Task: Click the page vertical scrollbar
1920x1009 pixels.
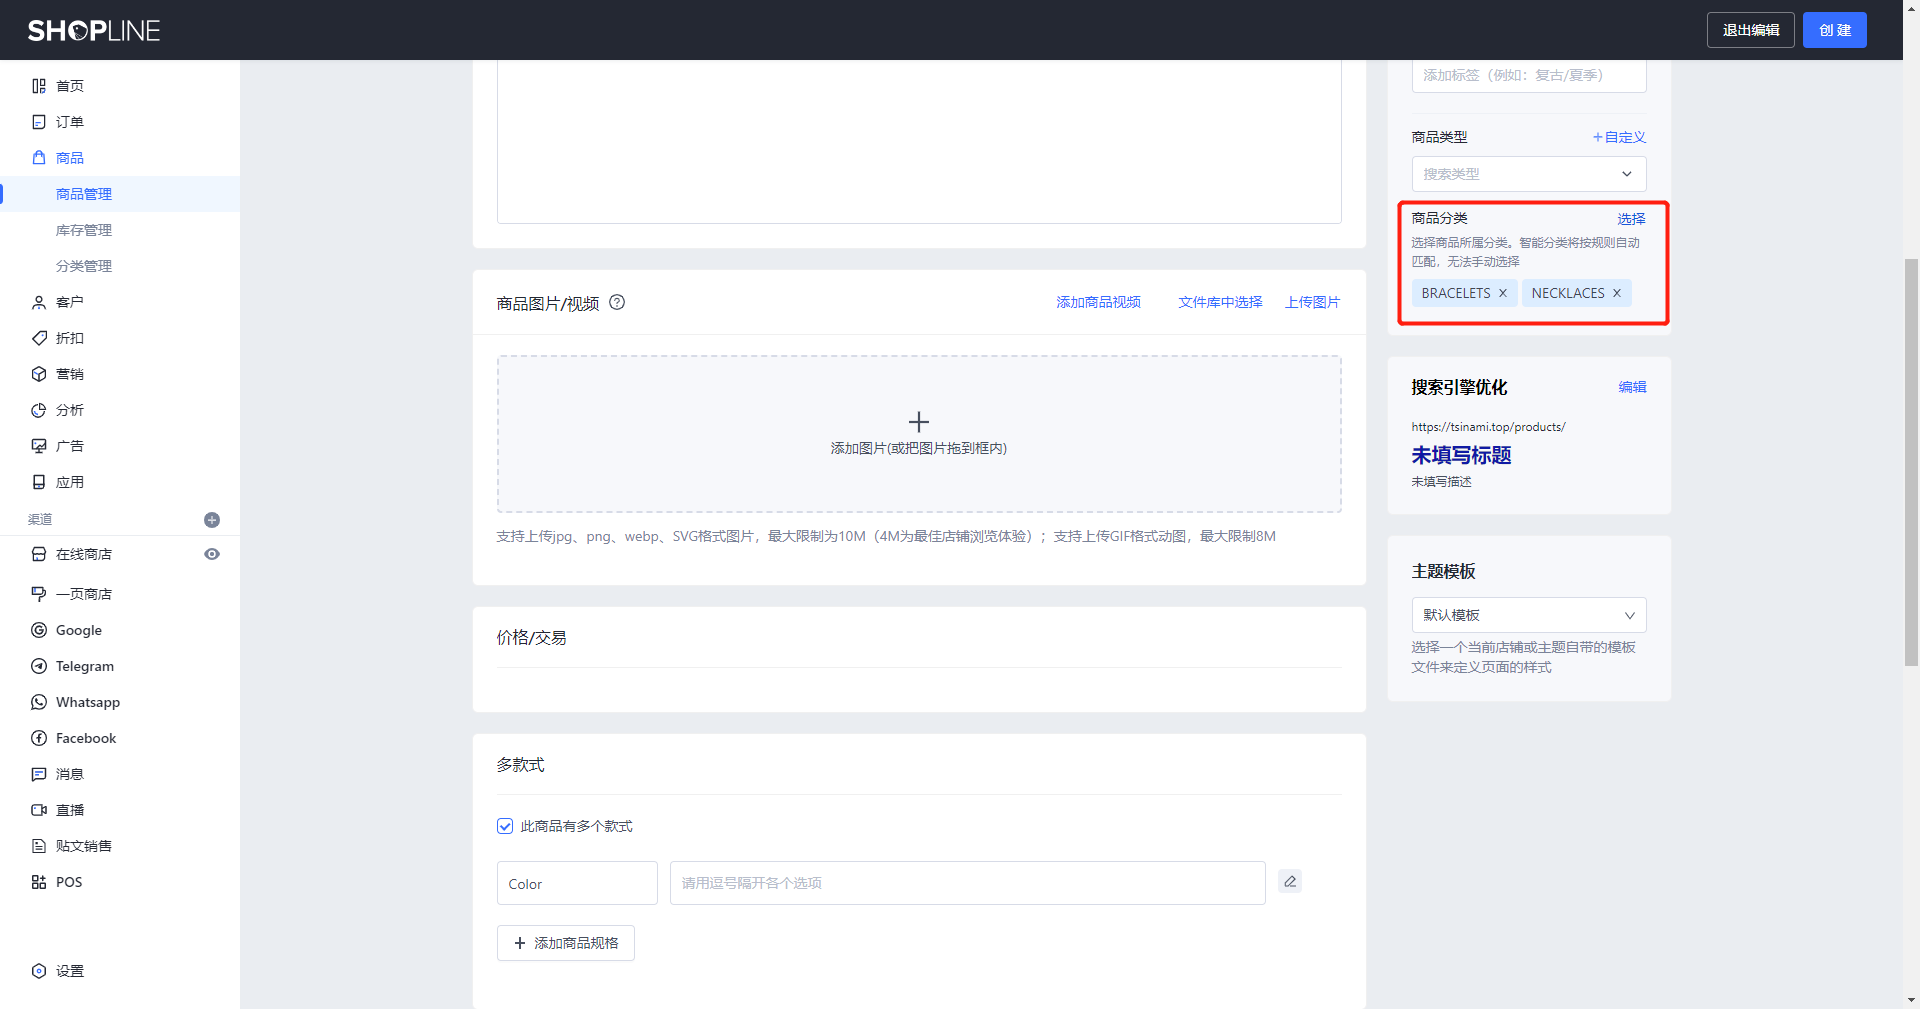Action: coord(1911,460)
